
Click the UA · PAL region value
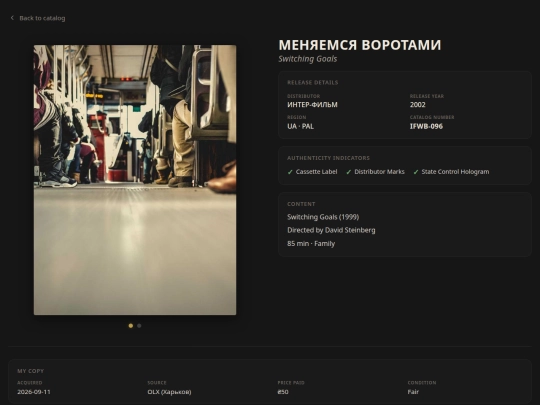click(300, 126)
